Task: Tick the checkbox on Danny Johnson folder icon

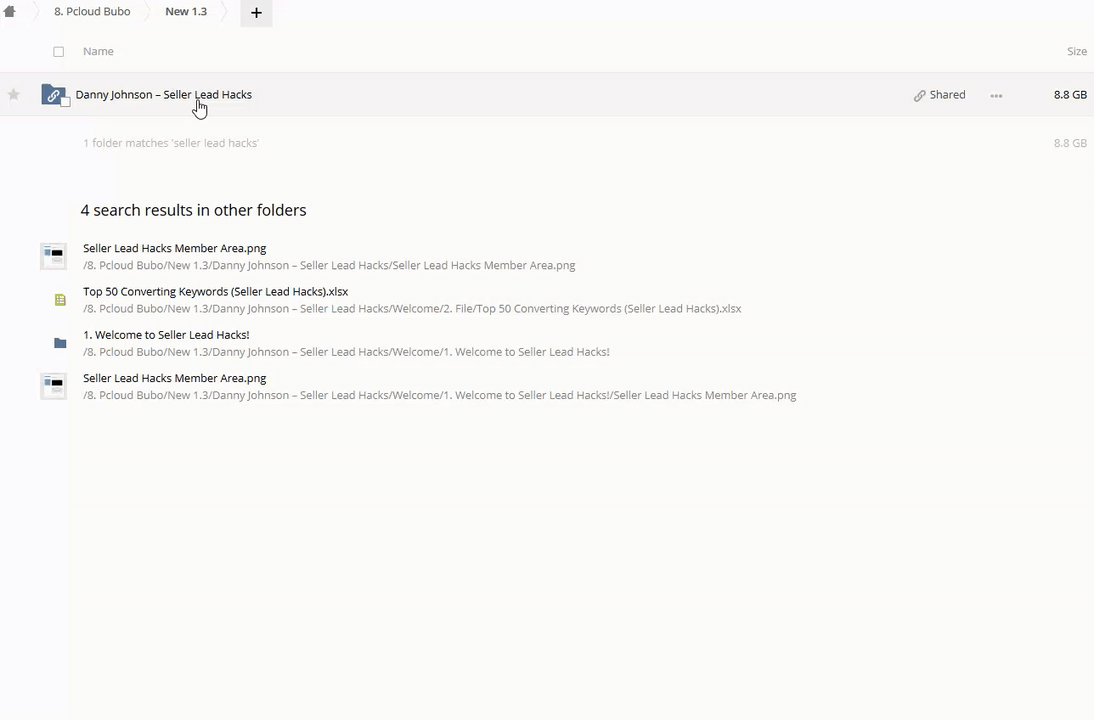Action: click(66, 102)
